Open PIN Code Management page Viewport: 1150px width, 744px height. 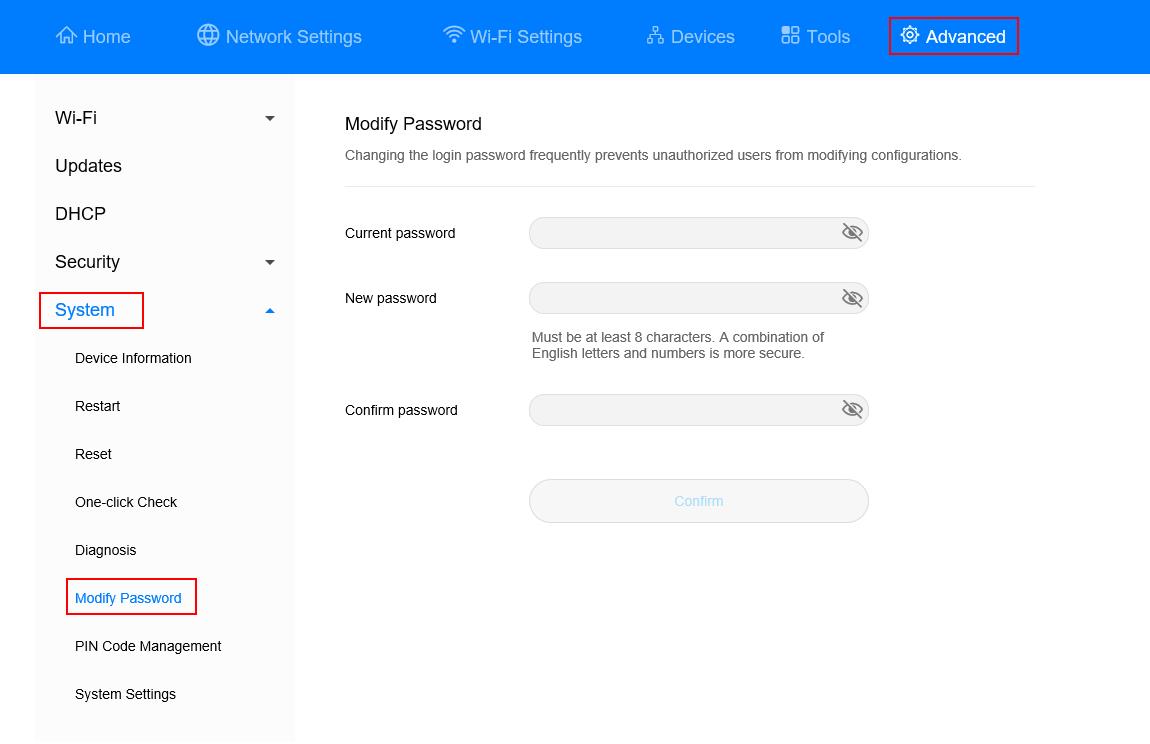[x=148, y=646]
